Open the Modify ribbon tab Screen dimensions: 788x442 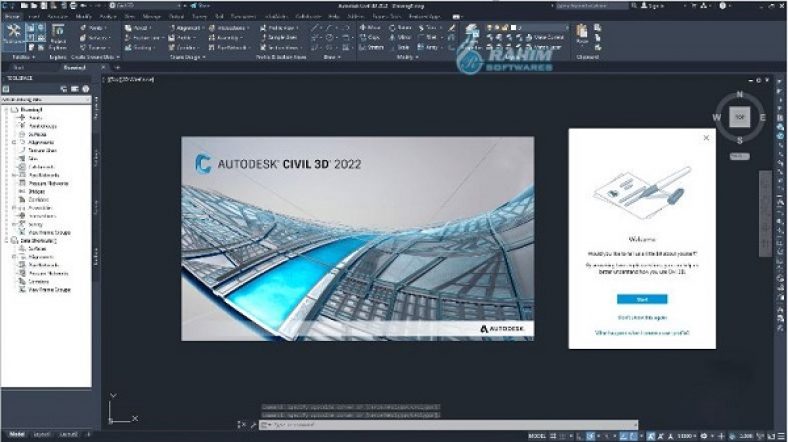(83, 17)
